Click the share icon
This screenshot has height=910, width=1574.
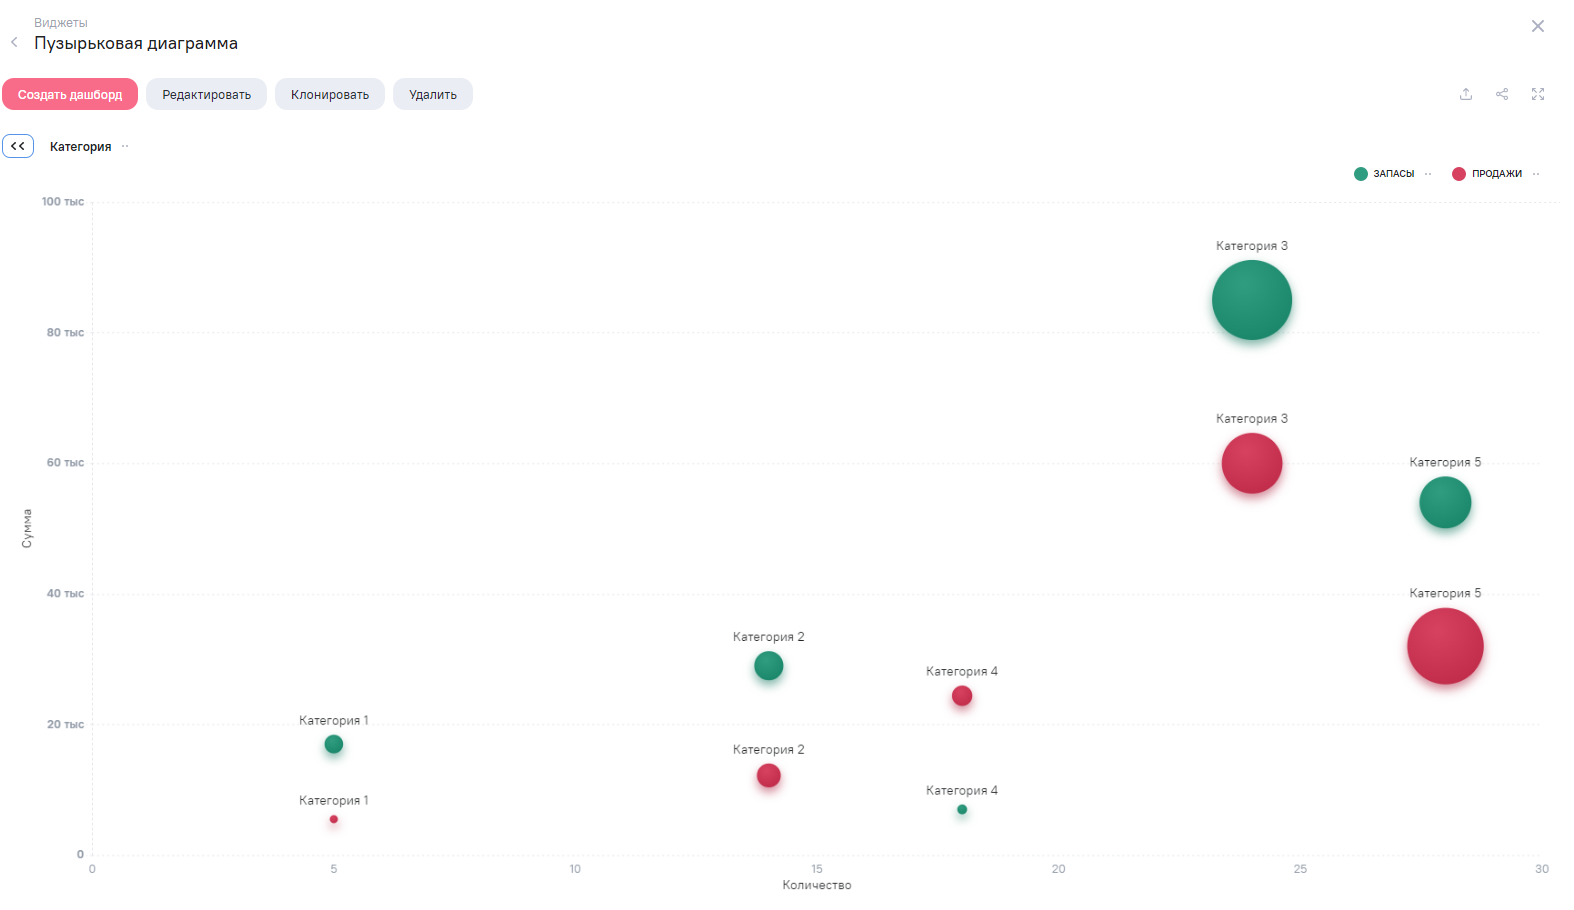[x=1501, y=94]
